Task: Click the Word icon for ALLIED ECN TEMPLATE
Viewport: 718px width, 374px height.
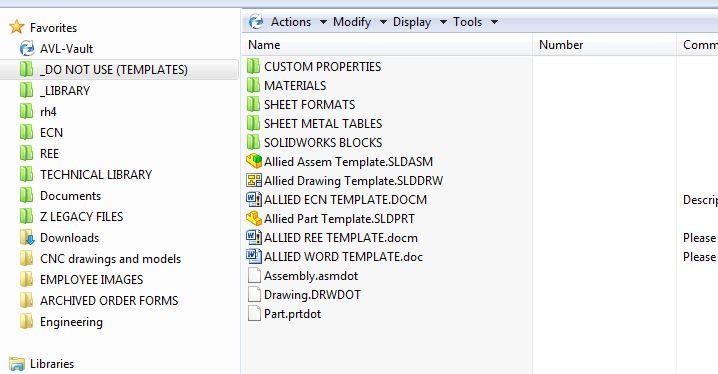Action: tap(254, 199)
